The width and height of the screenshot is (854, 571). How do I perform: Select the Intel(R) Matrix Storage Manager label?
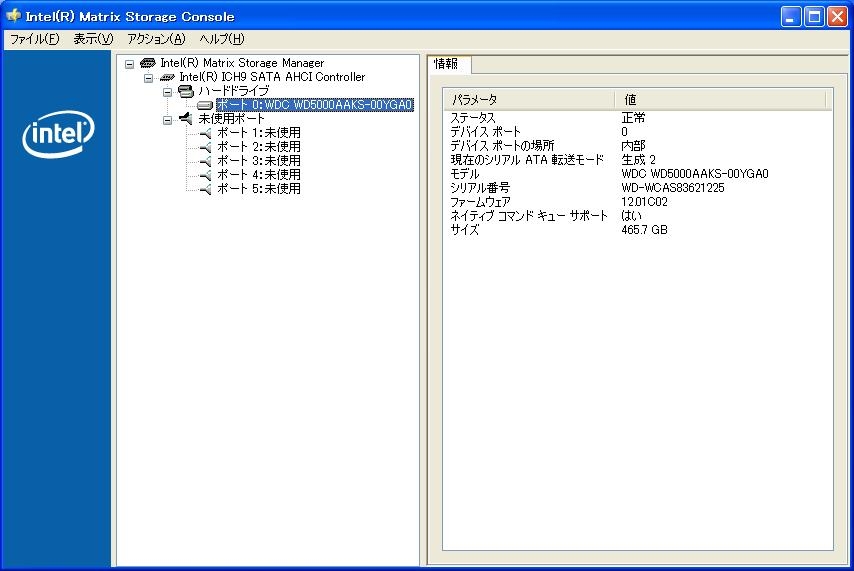click(x=242, y=63)
